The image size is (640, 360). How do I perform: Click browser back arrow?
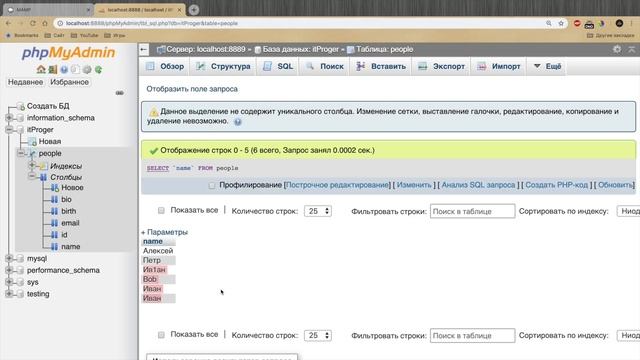tap(9, 23)
